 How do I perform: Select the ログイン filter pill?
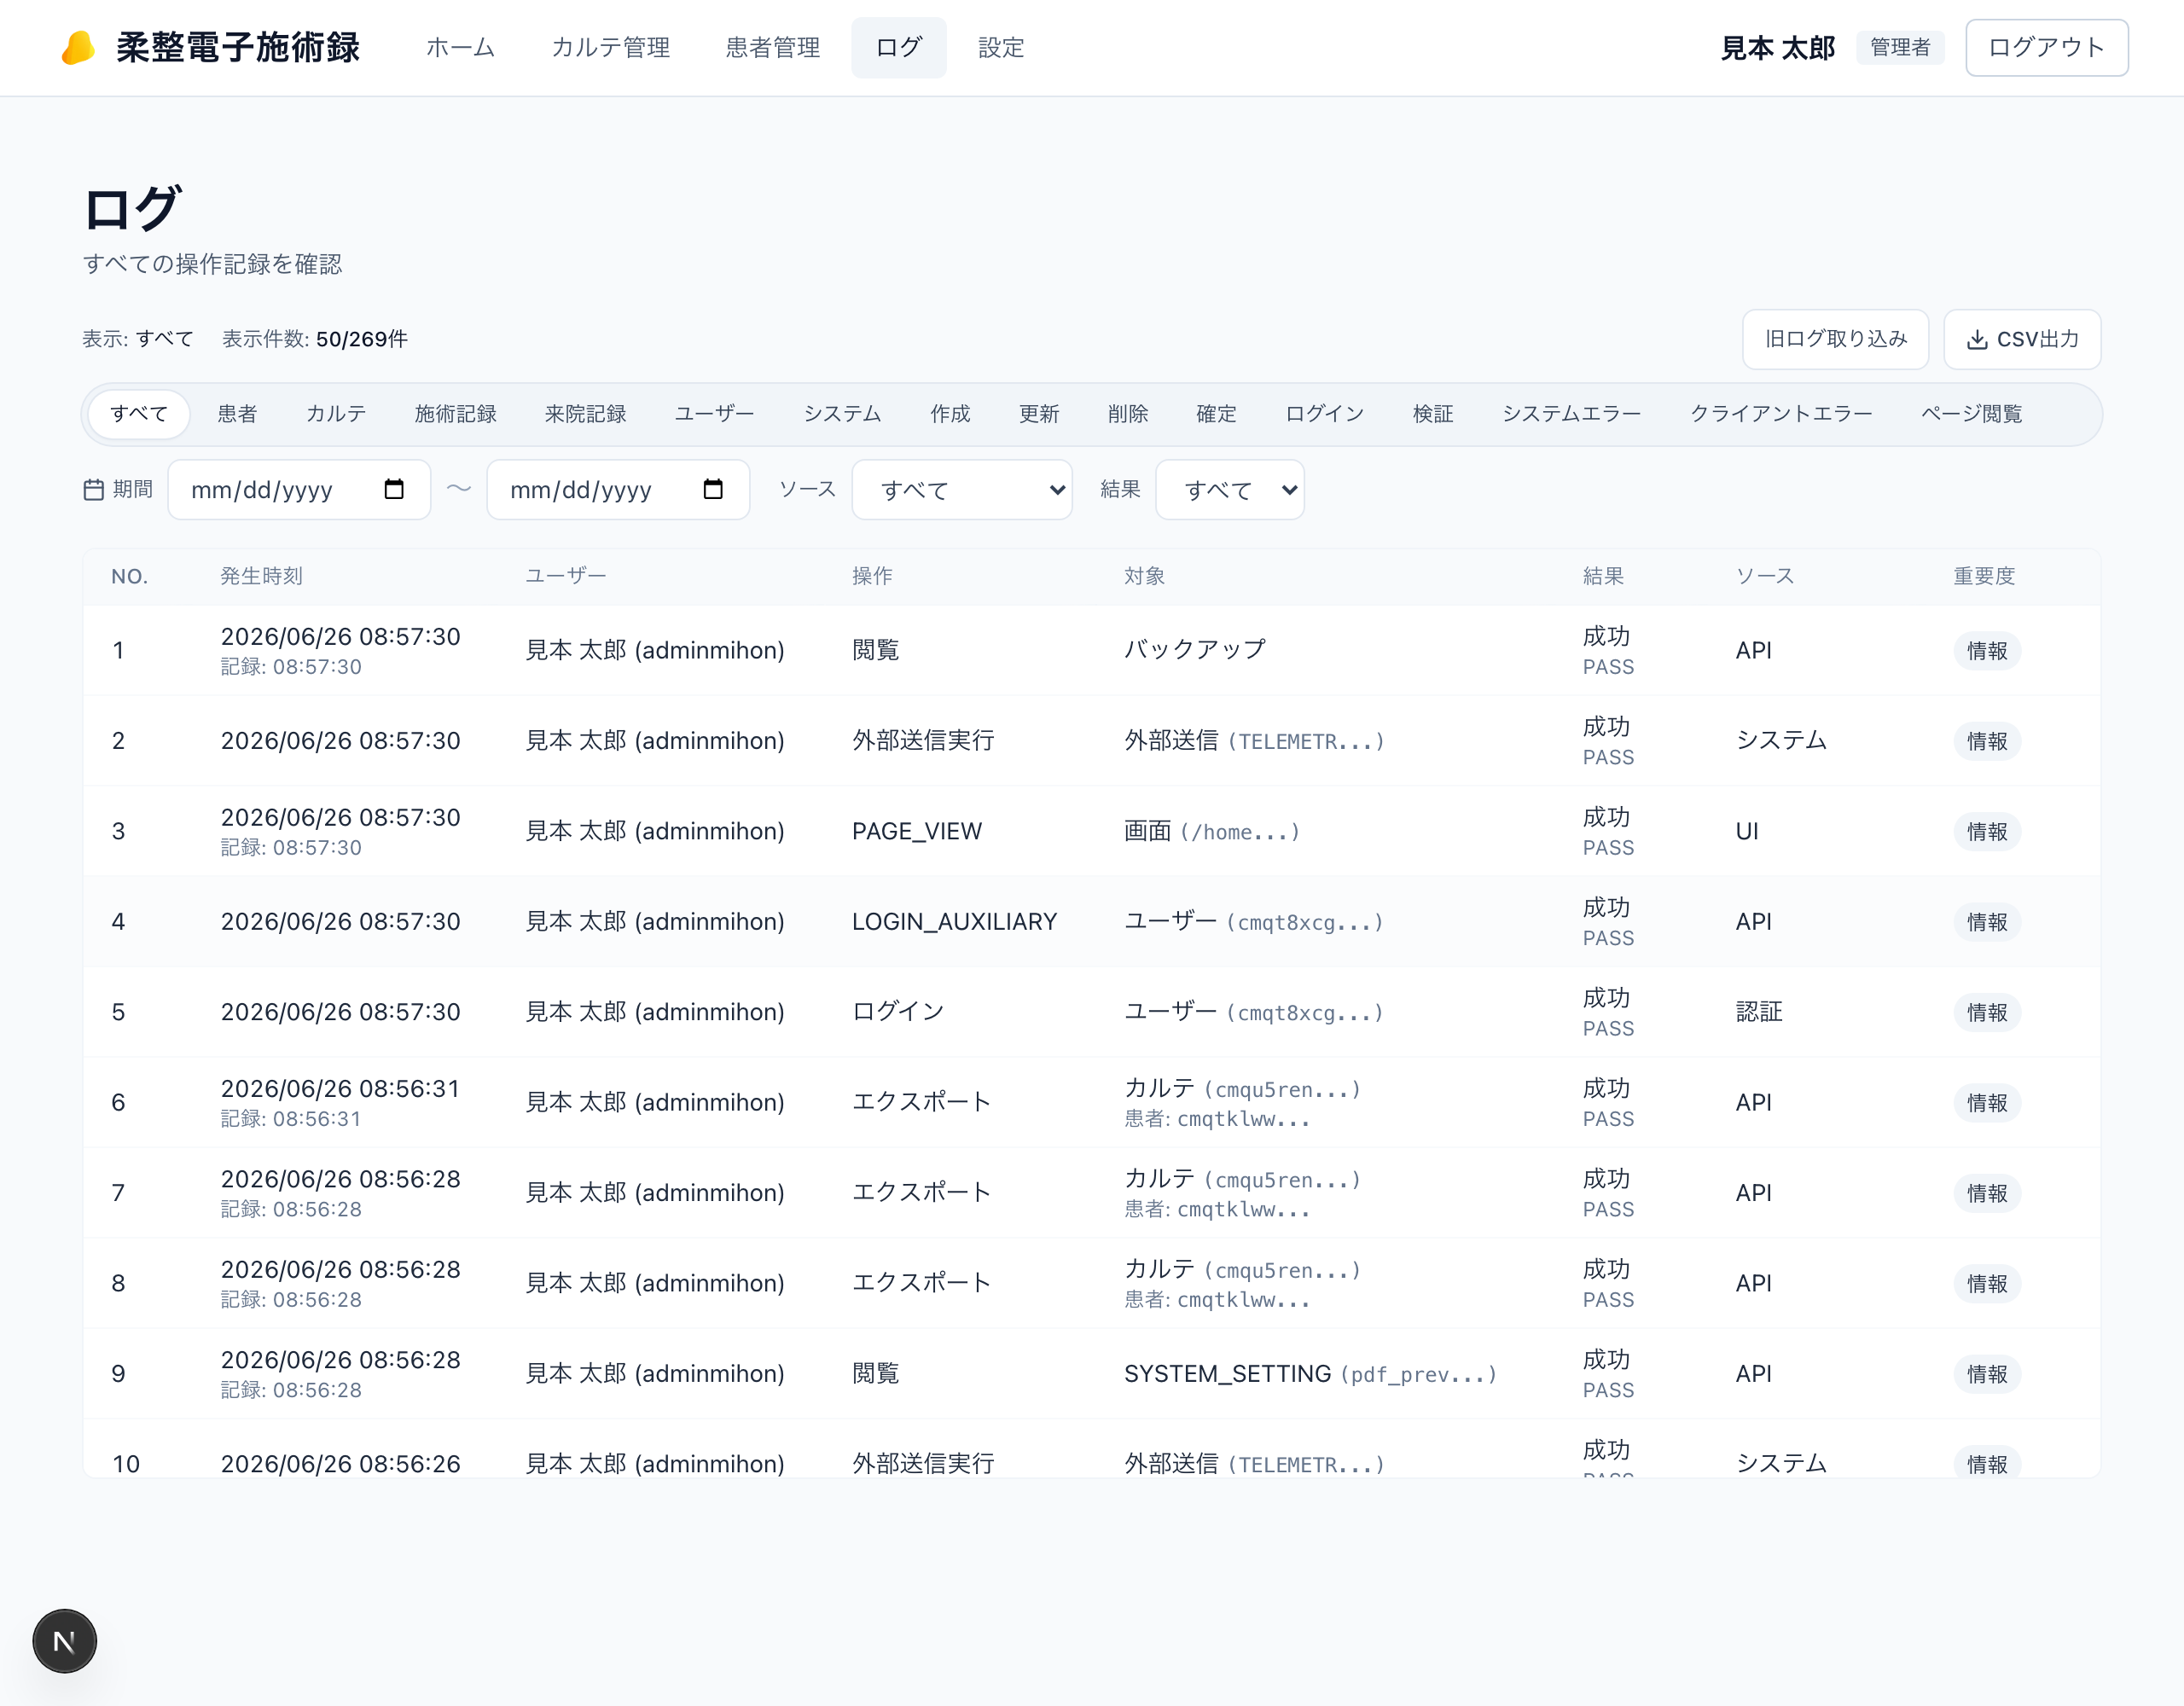click(x=1324, y=414)
